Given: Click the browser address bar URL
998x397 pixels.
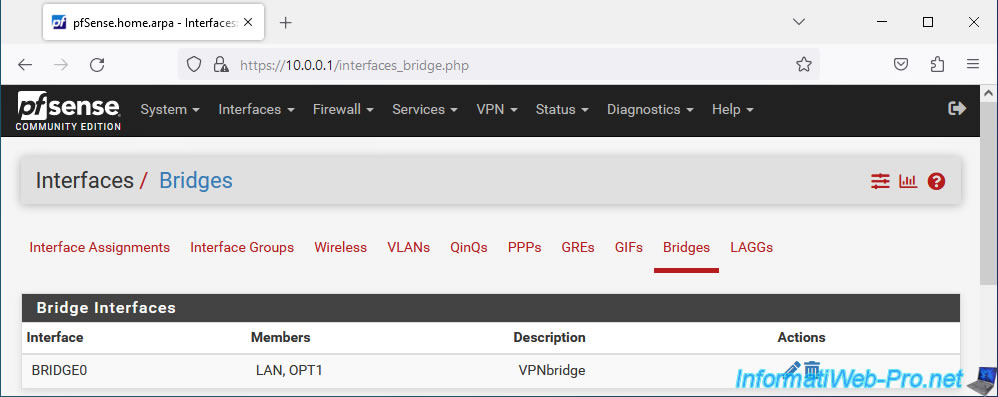Looking at the screenshot, I should coord(354,65).
